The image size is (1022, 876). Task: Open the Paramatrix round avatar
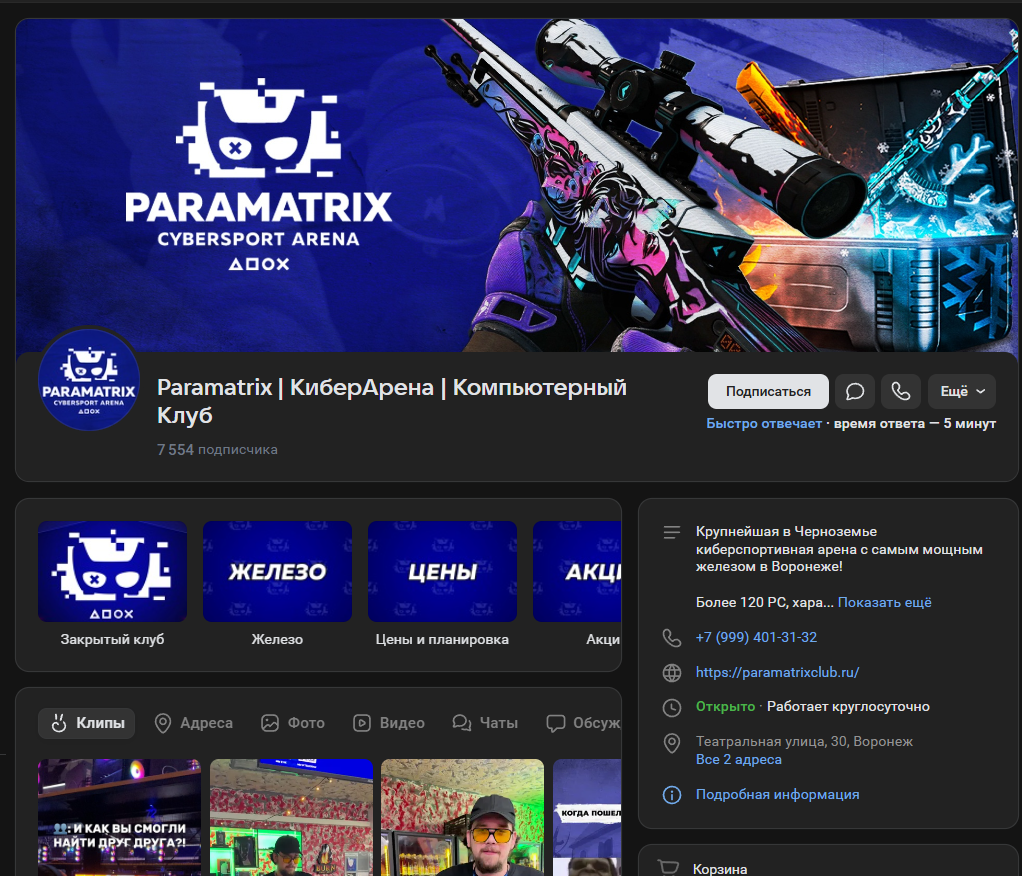89,379
